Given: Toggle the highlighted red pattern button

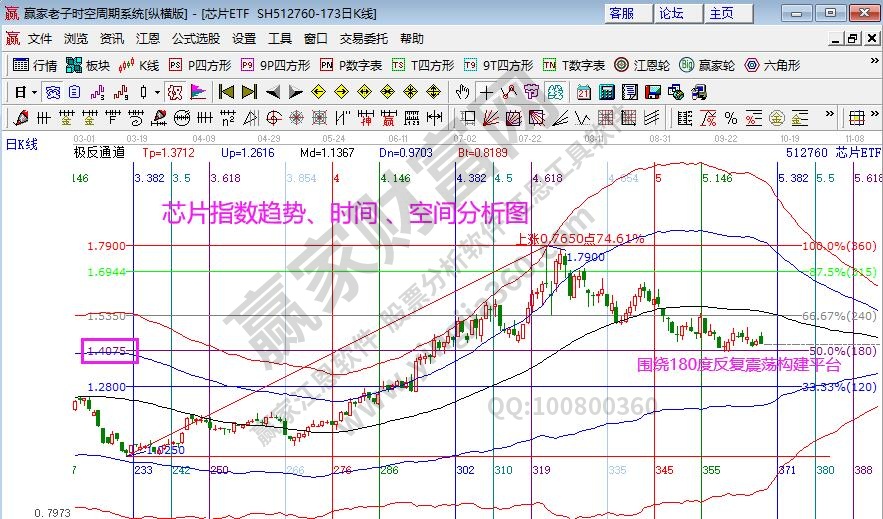Looking at the screenshot, I should tap(174, 92).
